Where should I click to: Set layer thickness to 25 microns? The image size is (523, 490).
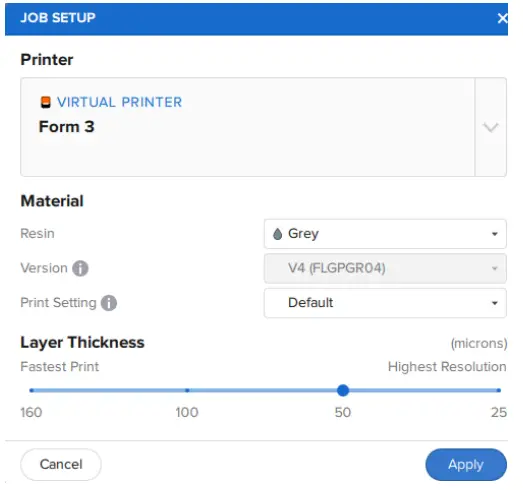[x=499, y=390]
